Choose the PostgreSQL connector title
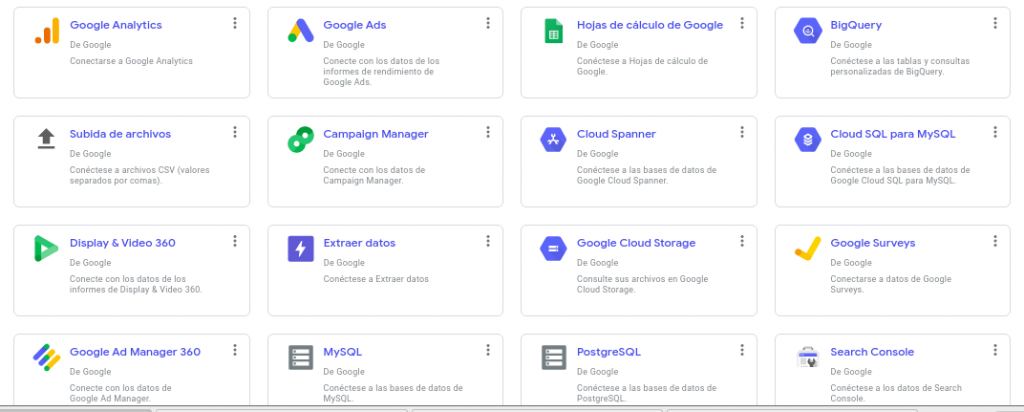 click(608, 352)
